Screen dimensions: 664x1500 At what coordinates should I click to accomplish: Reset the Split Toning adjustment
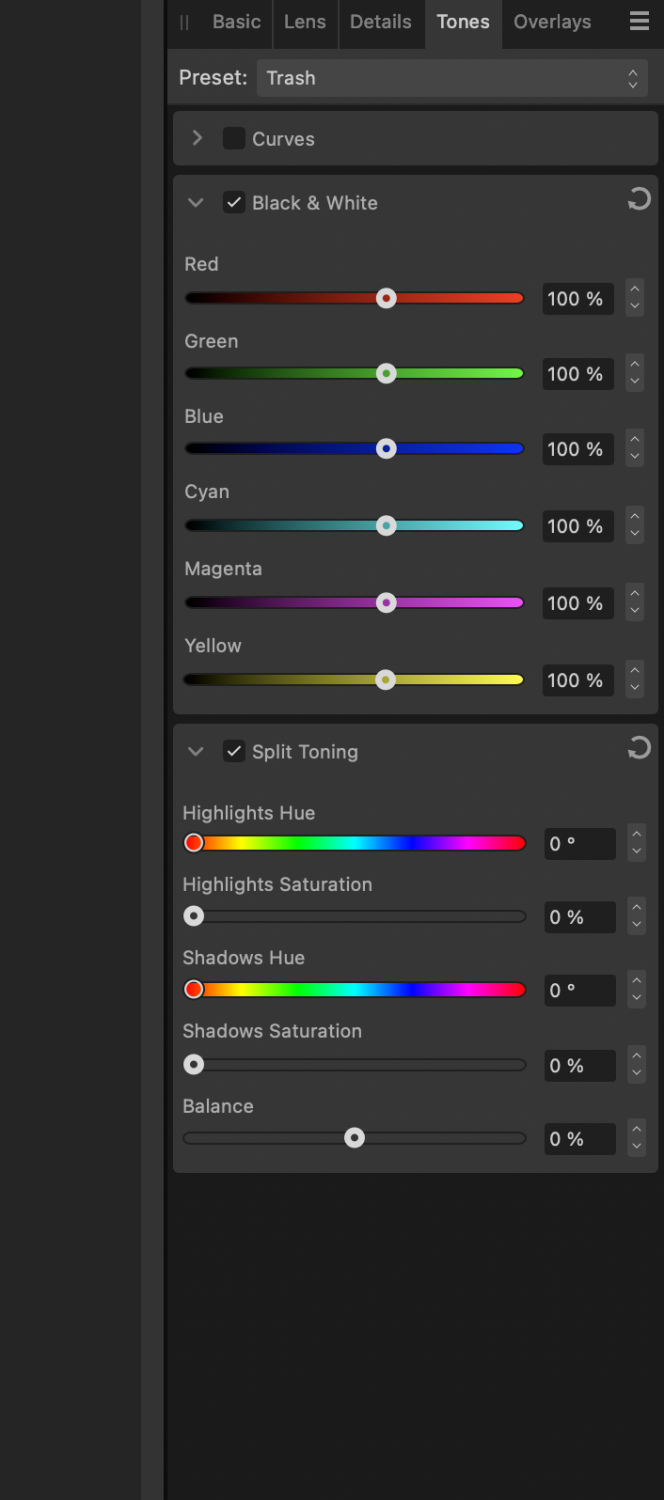pos(639,748)
